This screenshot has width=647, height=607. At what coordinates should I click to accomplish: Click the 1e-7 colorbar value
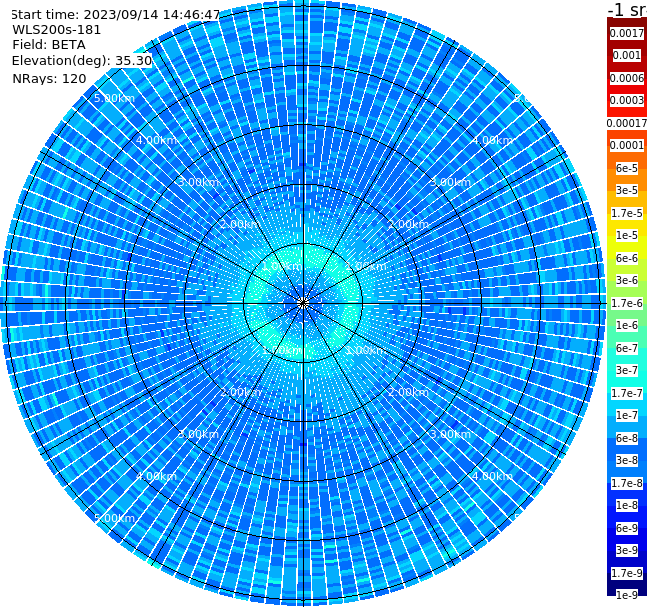pyautogui.click(x=627, y=415)
